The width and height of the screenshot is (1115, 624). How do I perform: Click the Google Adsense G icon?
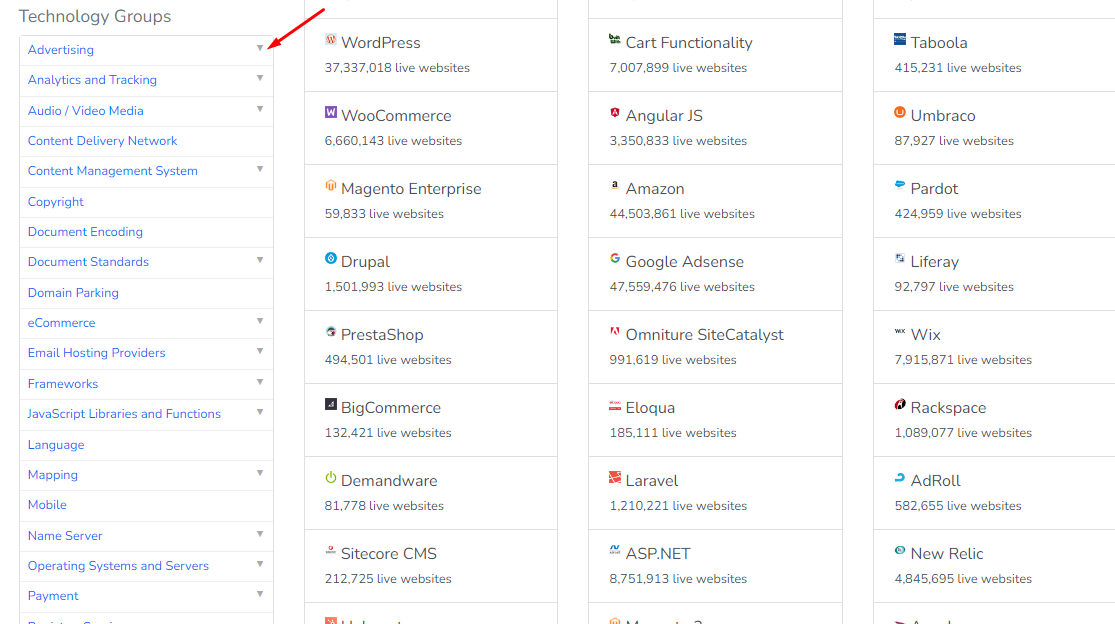click(x=615, y=258)
